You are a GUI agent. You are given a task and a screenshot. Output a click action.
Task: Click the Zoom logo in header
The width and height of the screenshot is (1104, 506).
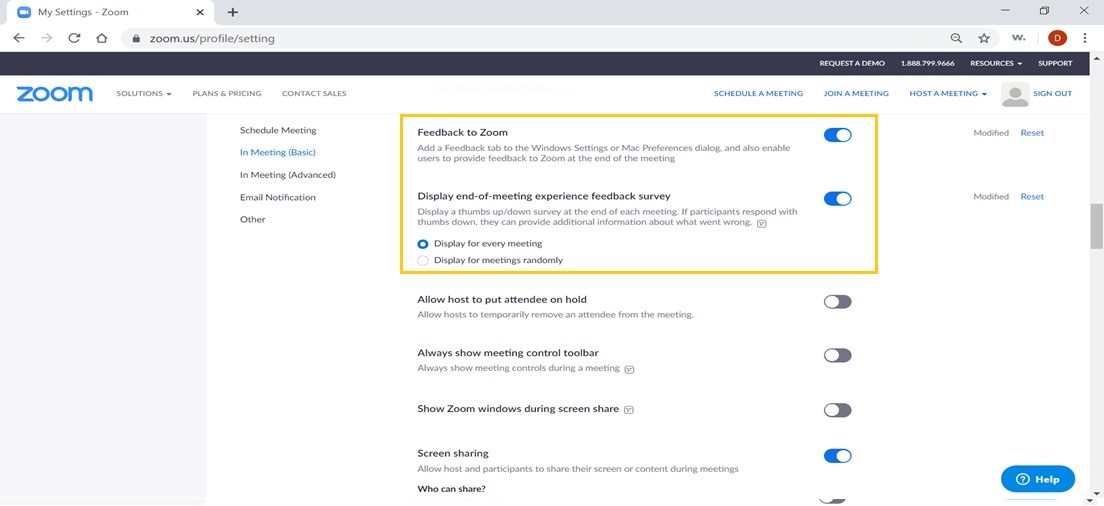[x=54, y=93]
